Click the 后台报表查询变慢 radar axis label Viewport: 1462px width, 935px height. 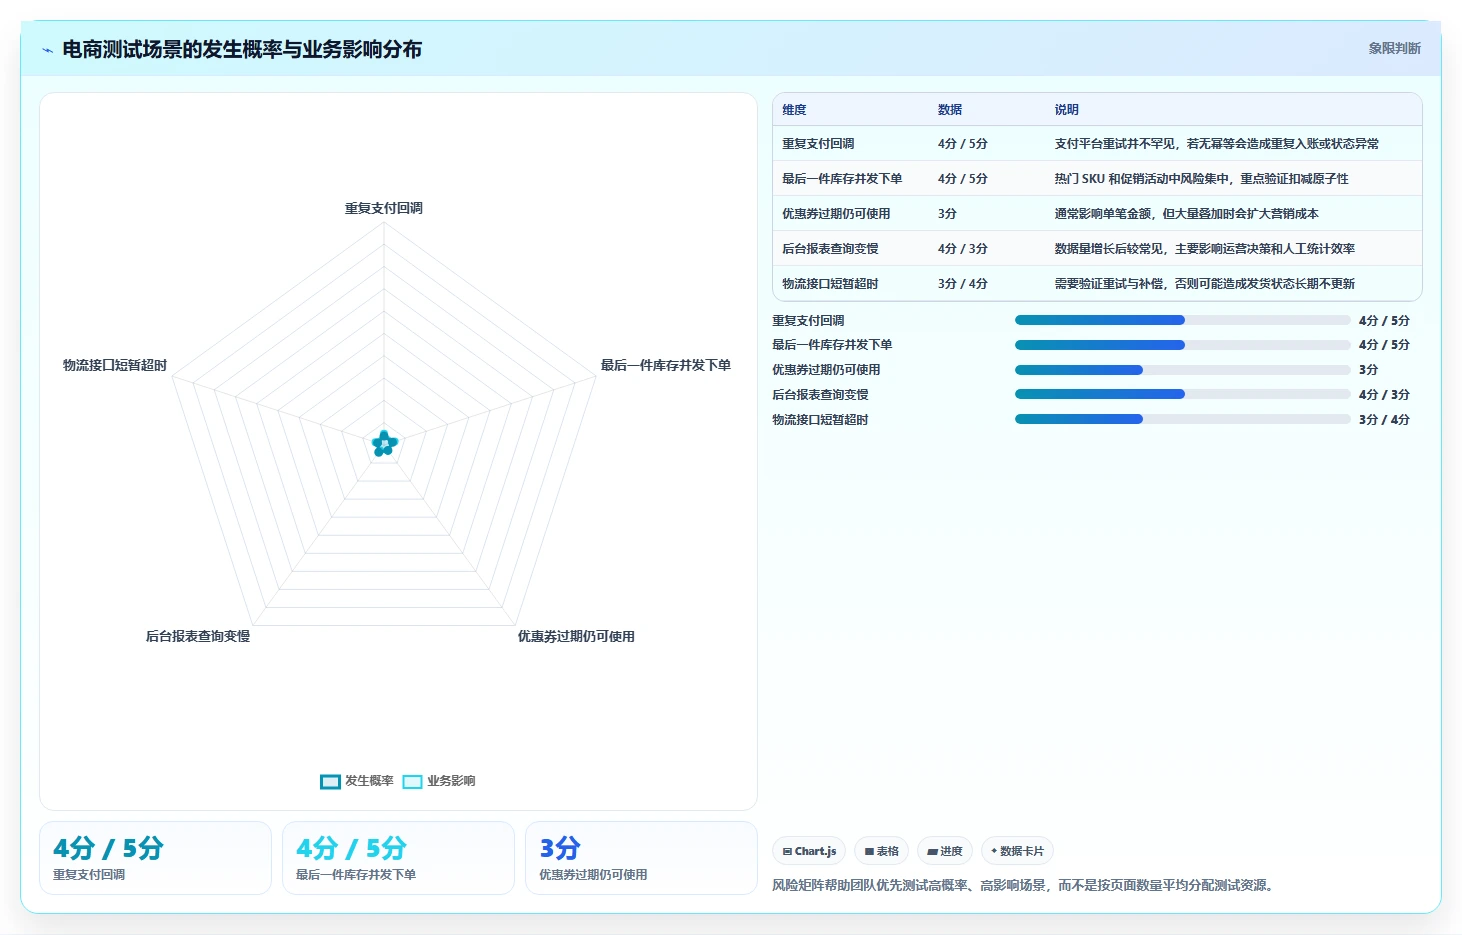point(198,636)
